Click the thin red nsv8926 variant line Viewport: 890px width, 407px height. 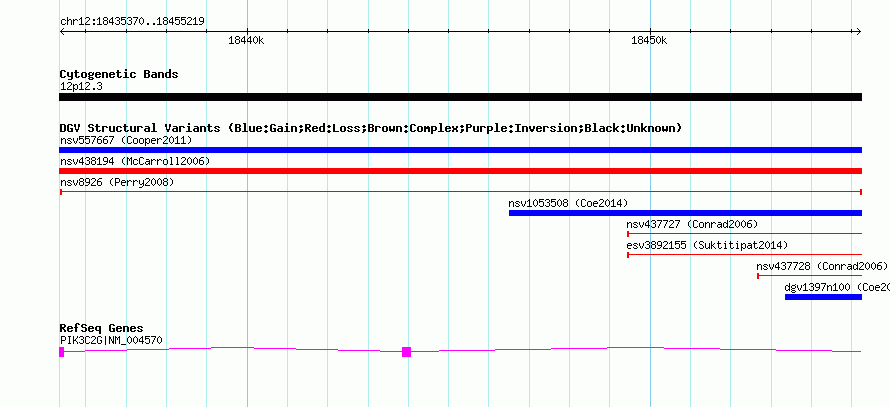pos(461,192)
